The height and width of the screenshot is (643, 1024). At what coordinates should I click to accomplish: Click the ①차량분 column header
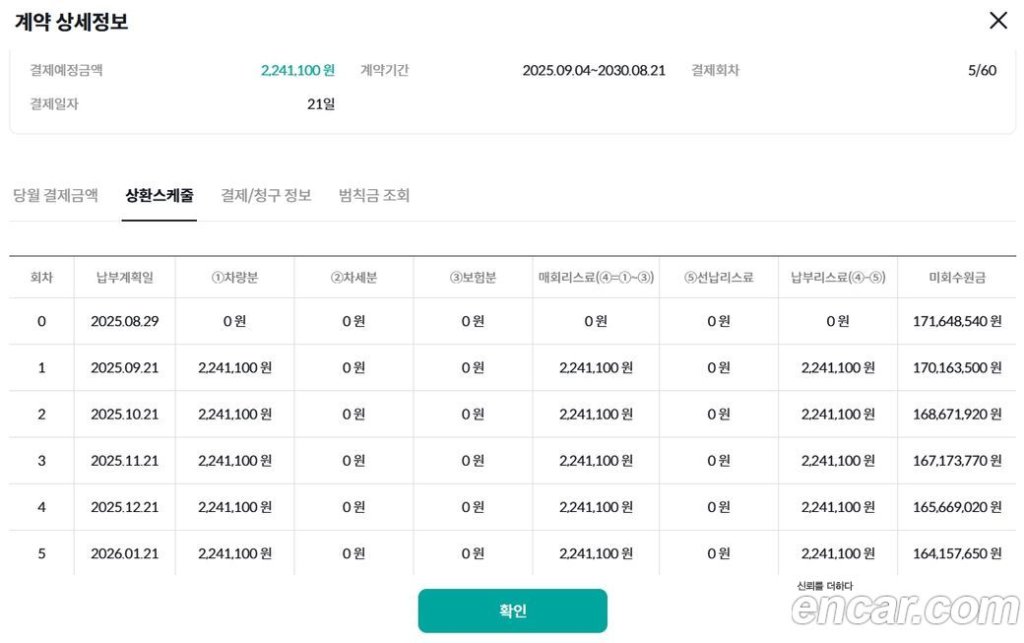coord(234,277)
